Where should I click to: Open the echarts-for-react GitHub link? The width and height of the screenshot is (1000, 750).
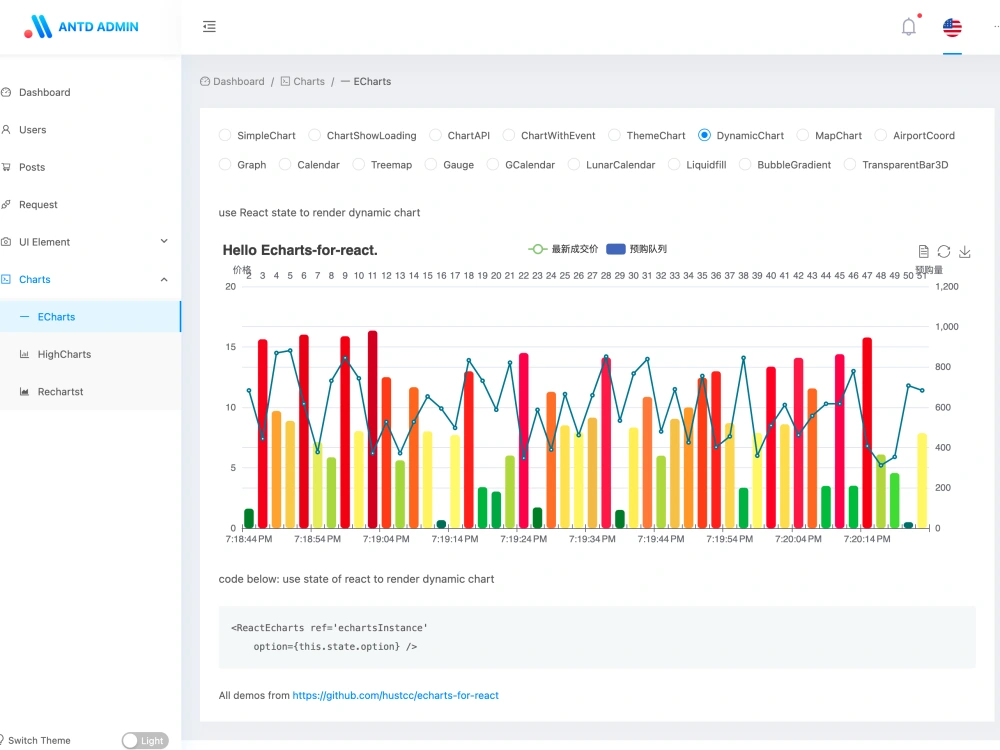pos(395,695)
